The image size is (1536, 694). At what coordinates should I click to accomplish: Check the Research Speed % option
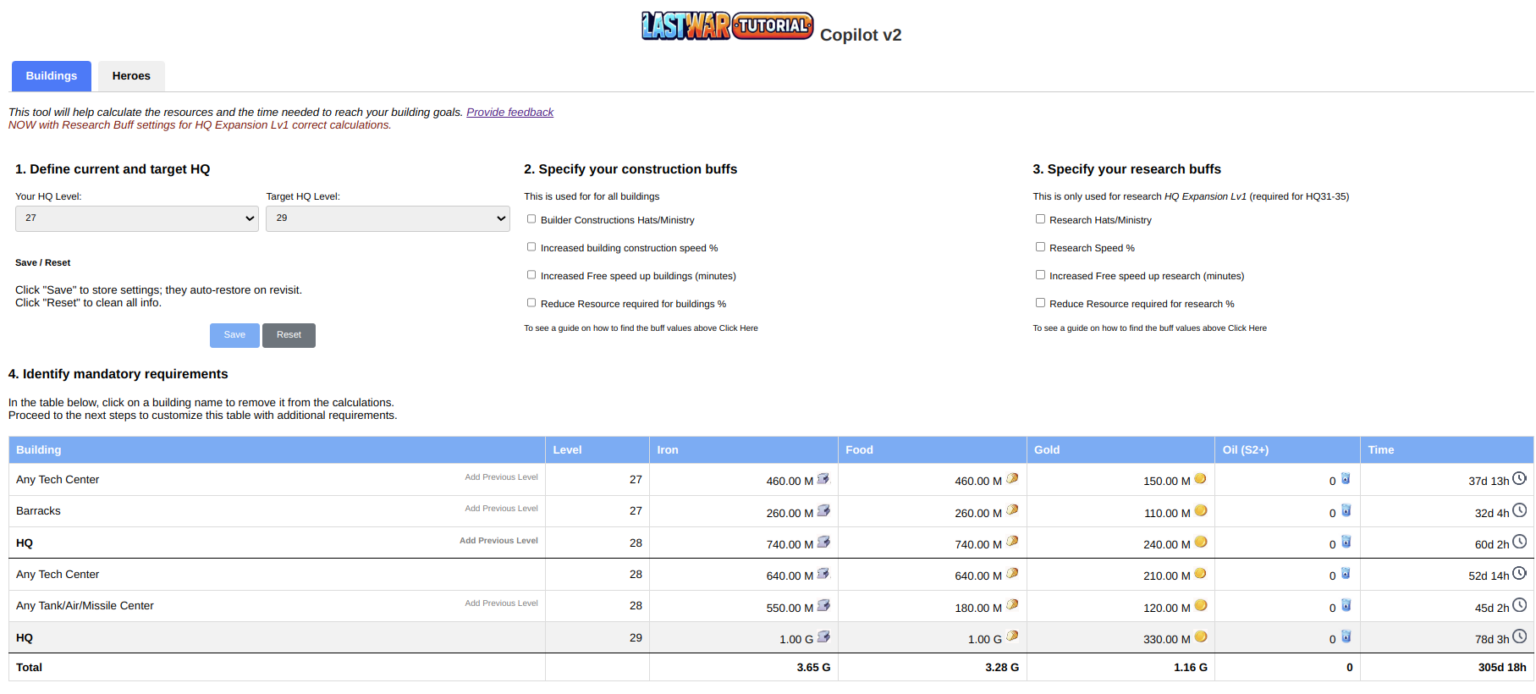(x=1041, y=247)
